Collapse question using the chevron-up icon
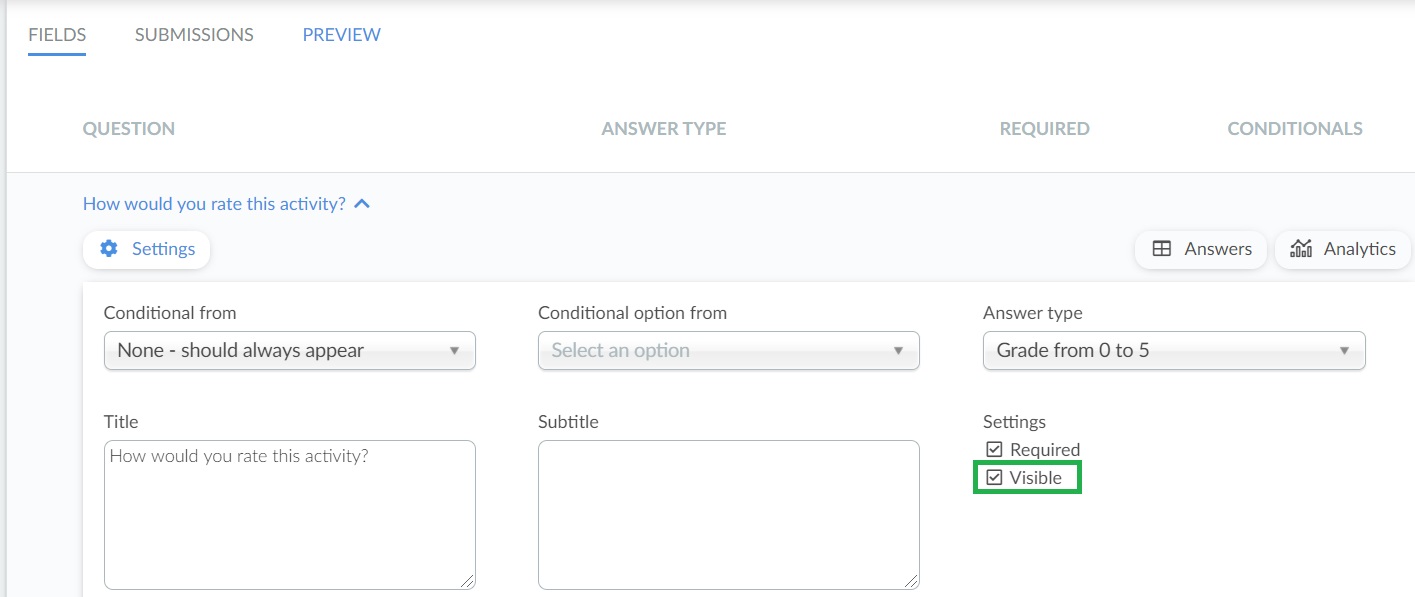This screenshot has height=597, width=1415. 362,204
